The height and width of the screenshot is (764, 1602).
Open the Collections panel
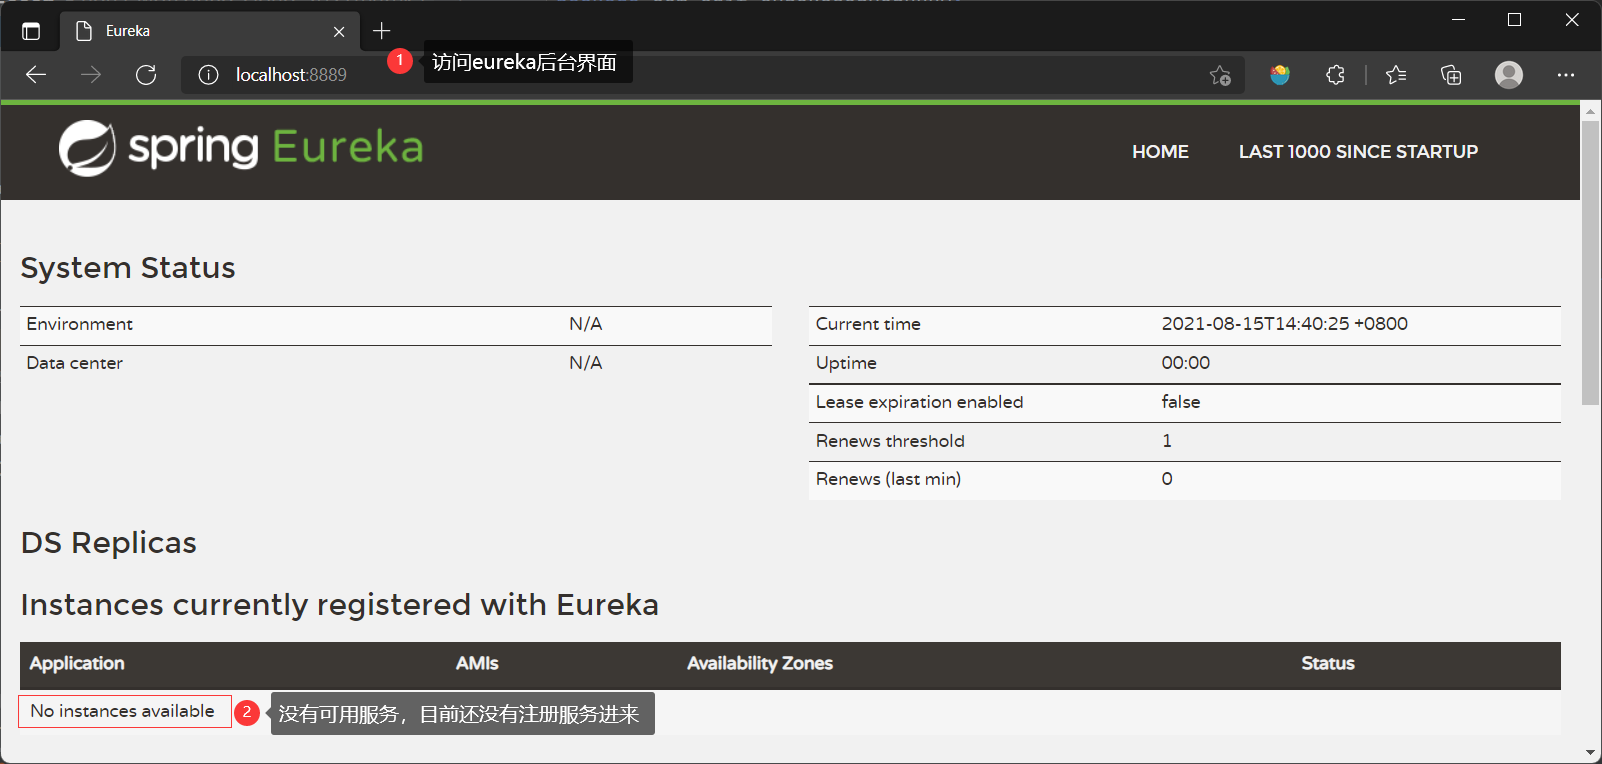[1451, 75]
